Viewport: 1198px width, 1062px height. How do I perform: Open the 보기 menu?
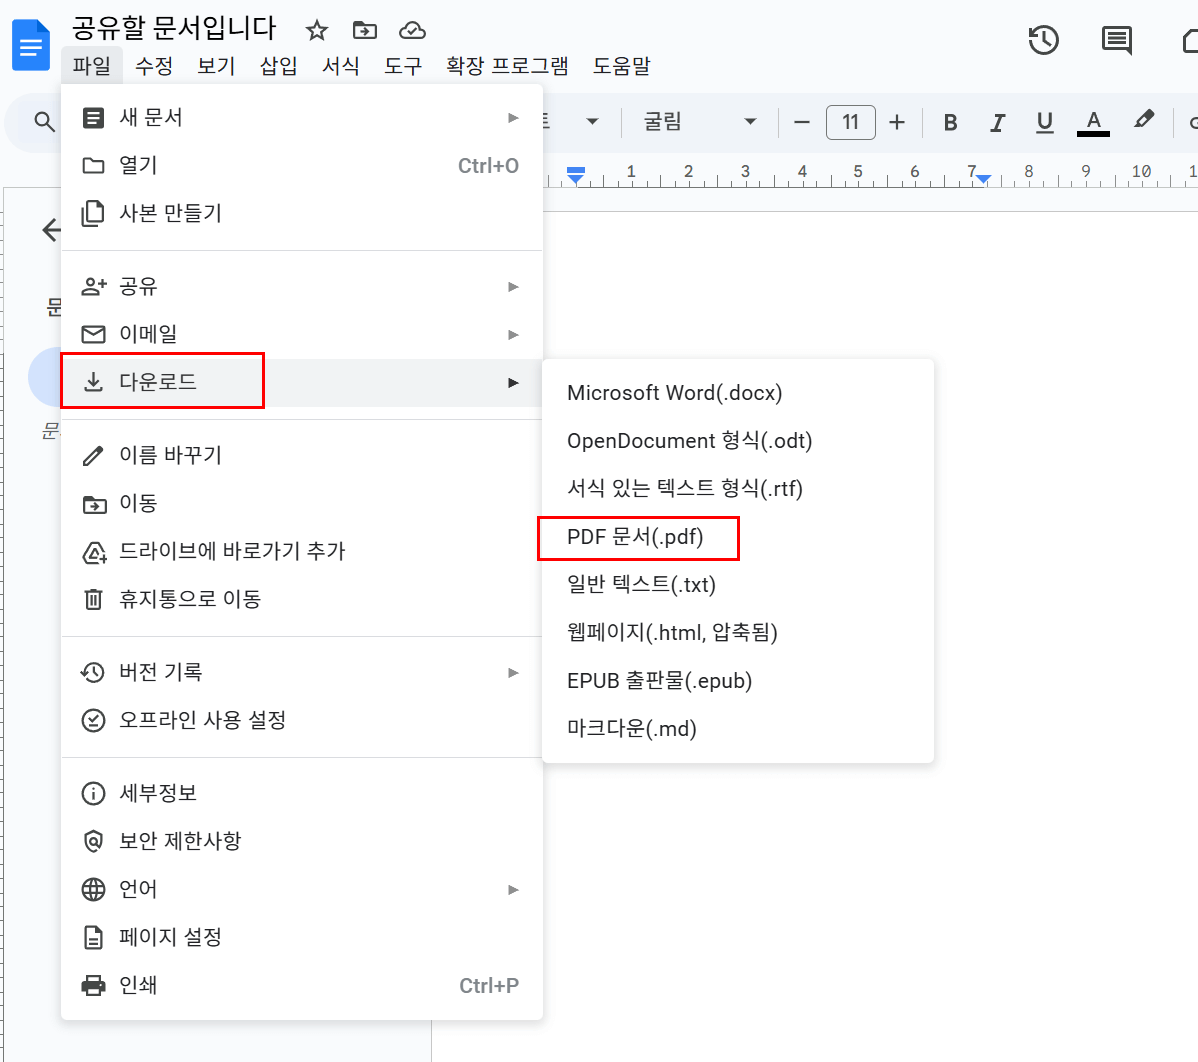tap(216, 66)
